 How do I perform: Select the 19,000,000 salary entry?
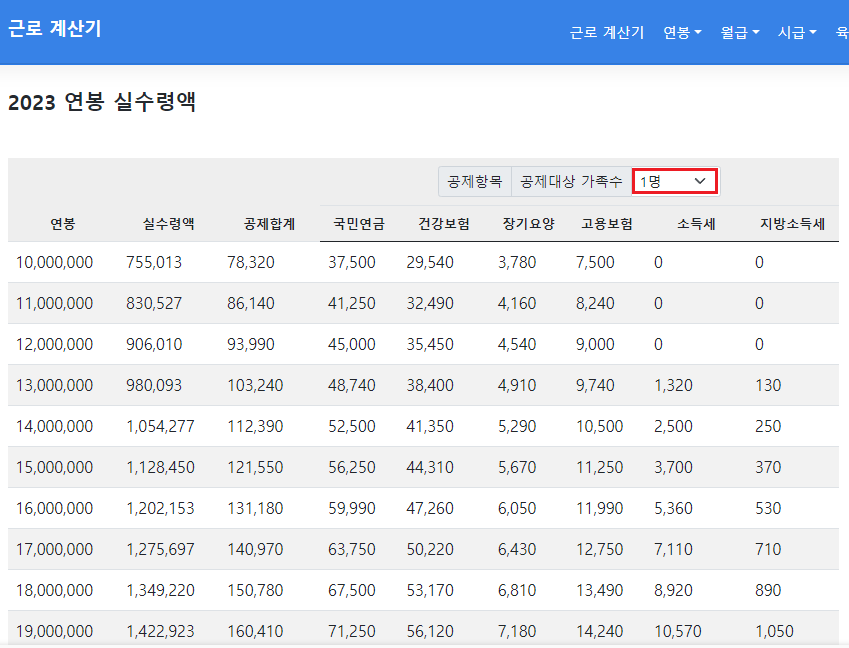55,632
